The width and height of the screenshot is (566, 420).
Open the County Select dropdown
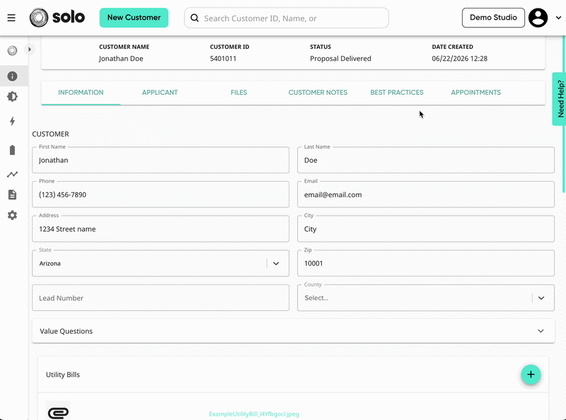point(426,298)
